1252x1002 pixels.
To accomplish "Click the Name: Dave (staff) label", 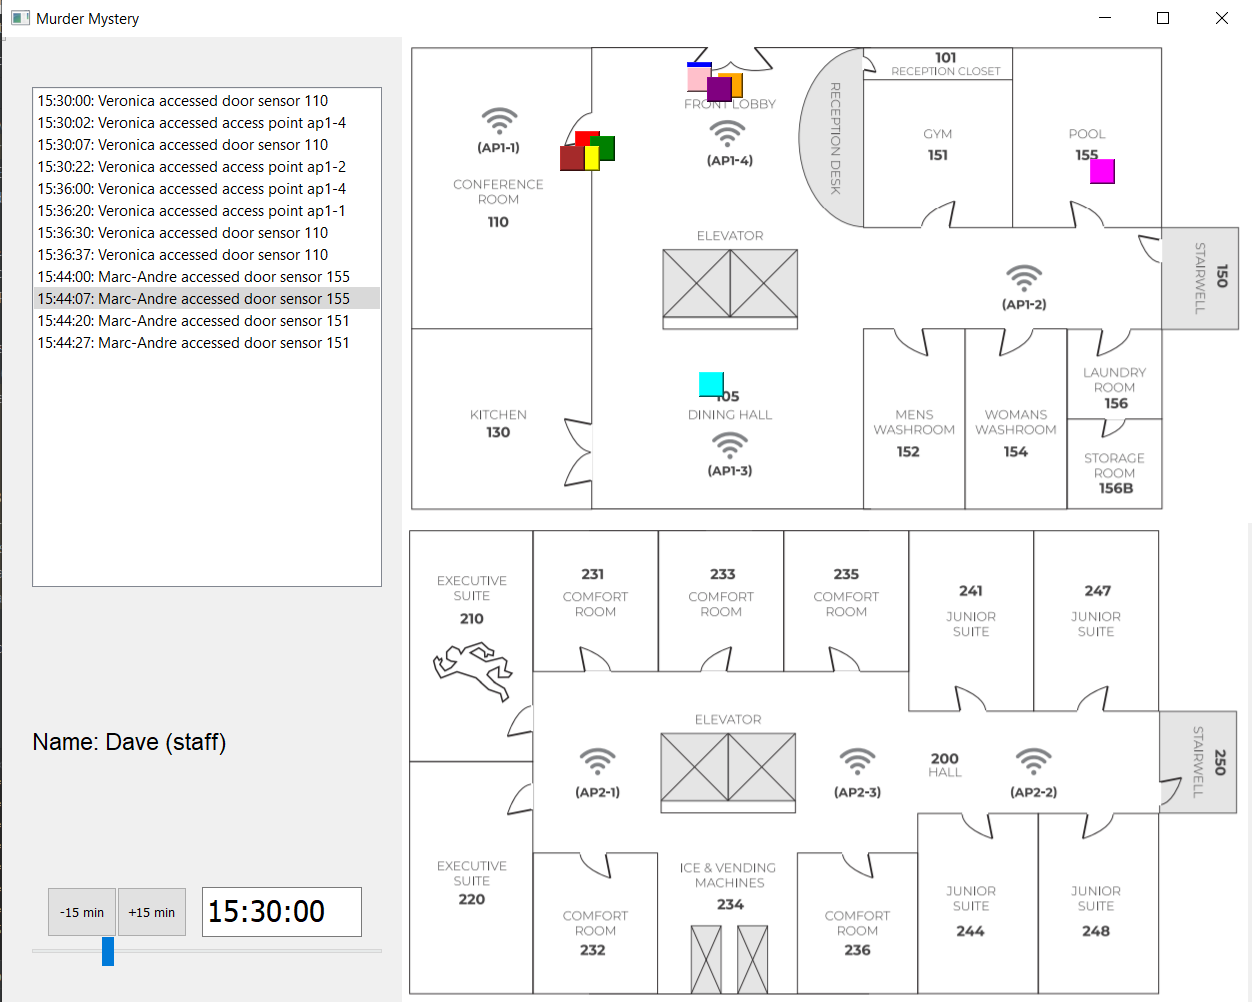I will [x=129, y=742].
